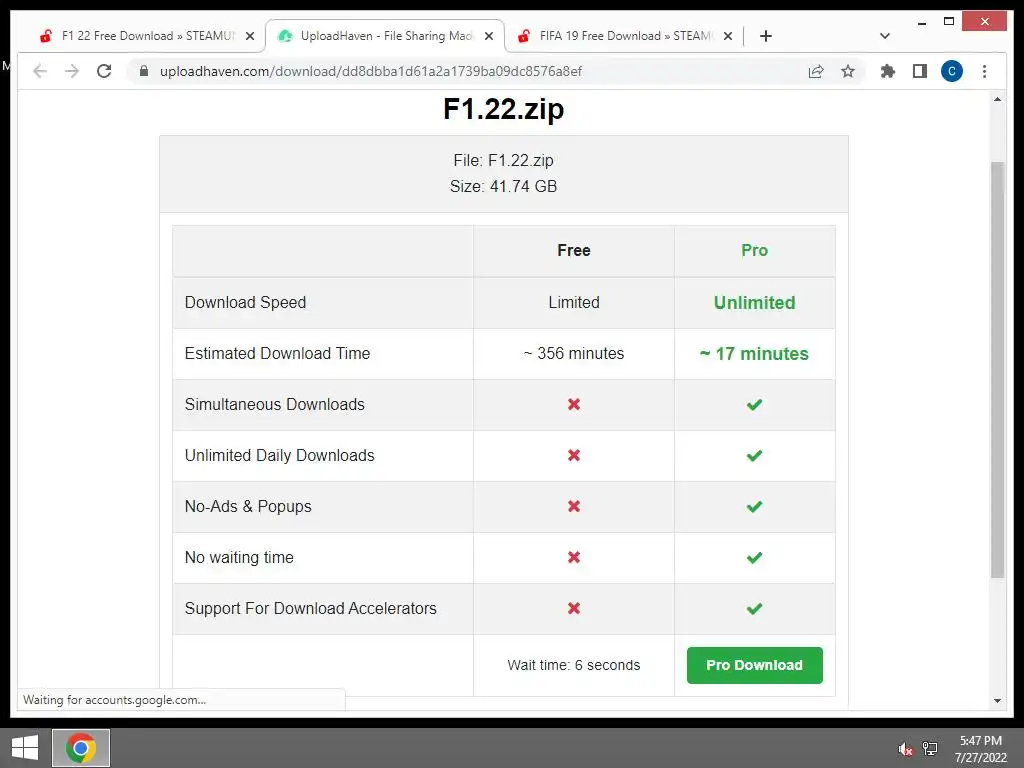Open a new browser tab
This screenshot has height=768, width=1024.
[x=766, y=36]
